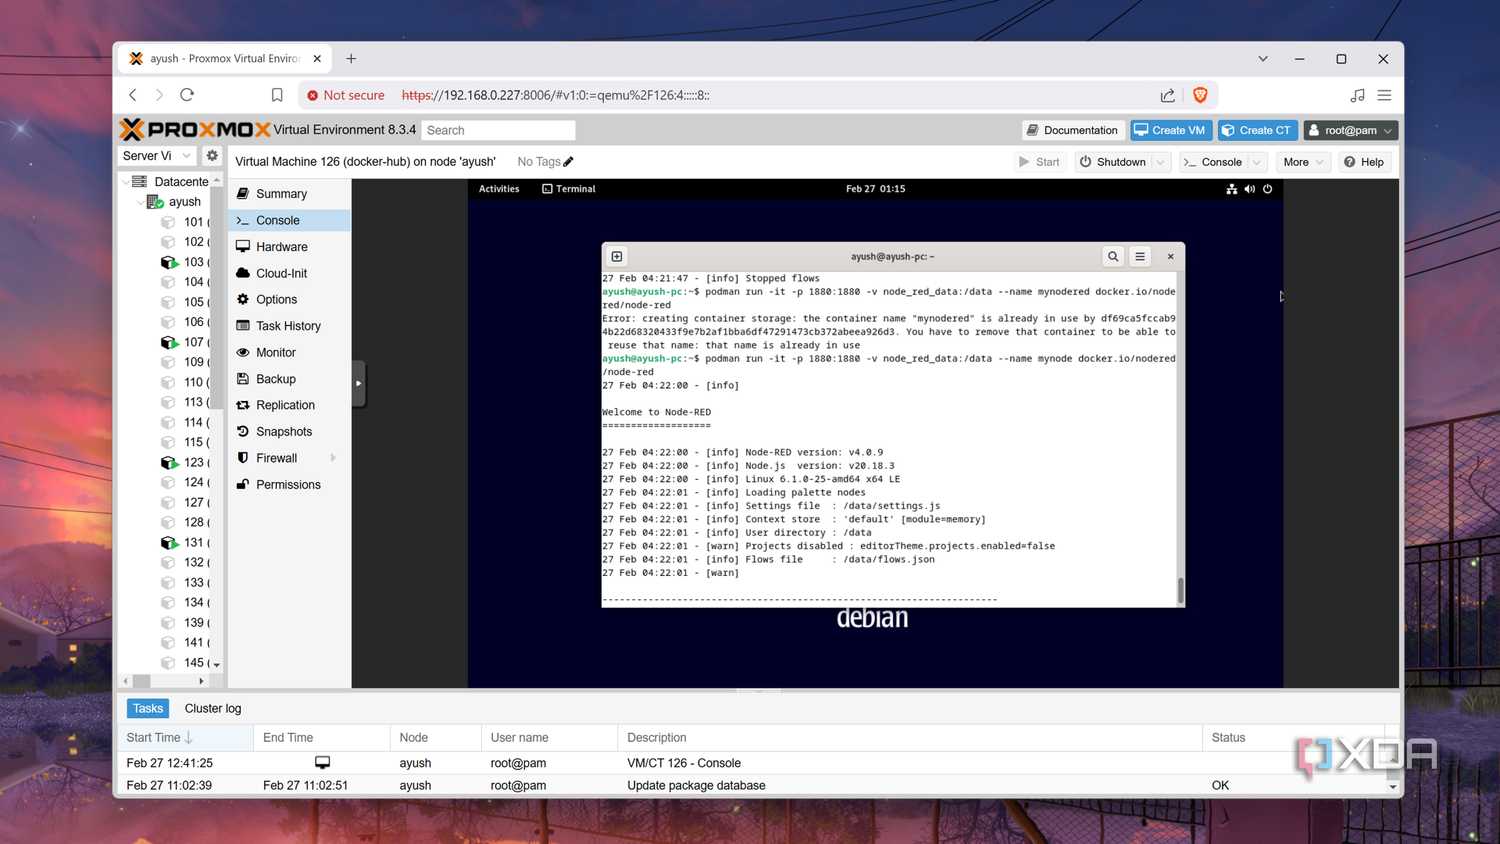Open the terminal hamburger menu
This screenshot has width=1500, height=844.
click(1140, 257)
